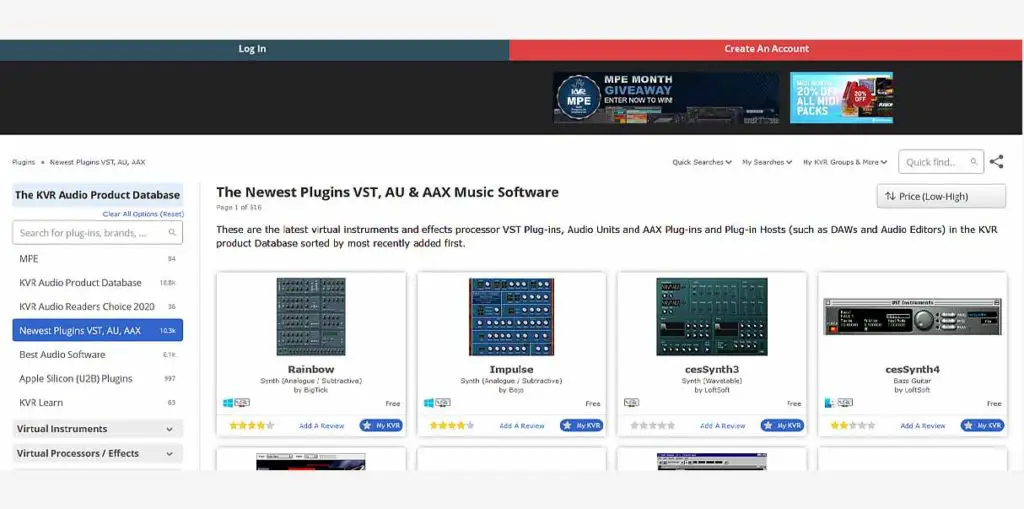Click Add A Review under cesSynth4
This screenshot has width=1024, height=509.
click(x=923, y=425)
